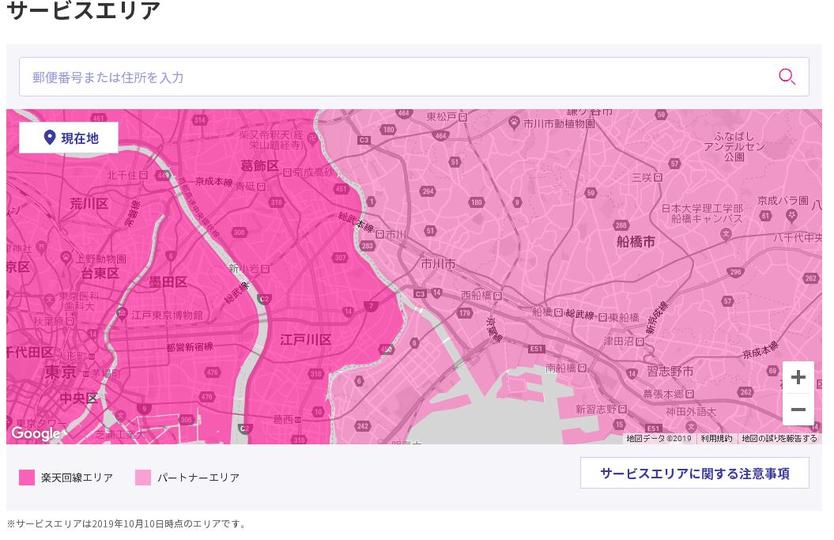The height and width of the screenshot is (540, 834).
Task: Click the 荒川区 label on map
Action: (x=89, y=203)
